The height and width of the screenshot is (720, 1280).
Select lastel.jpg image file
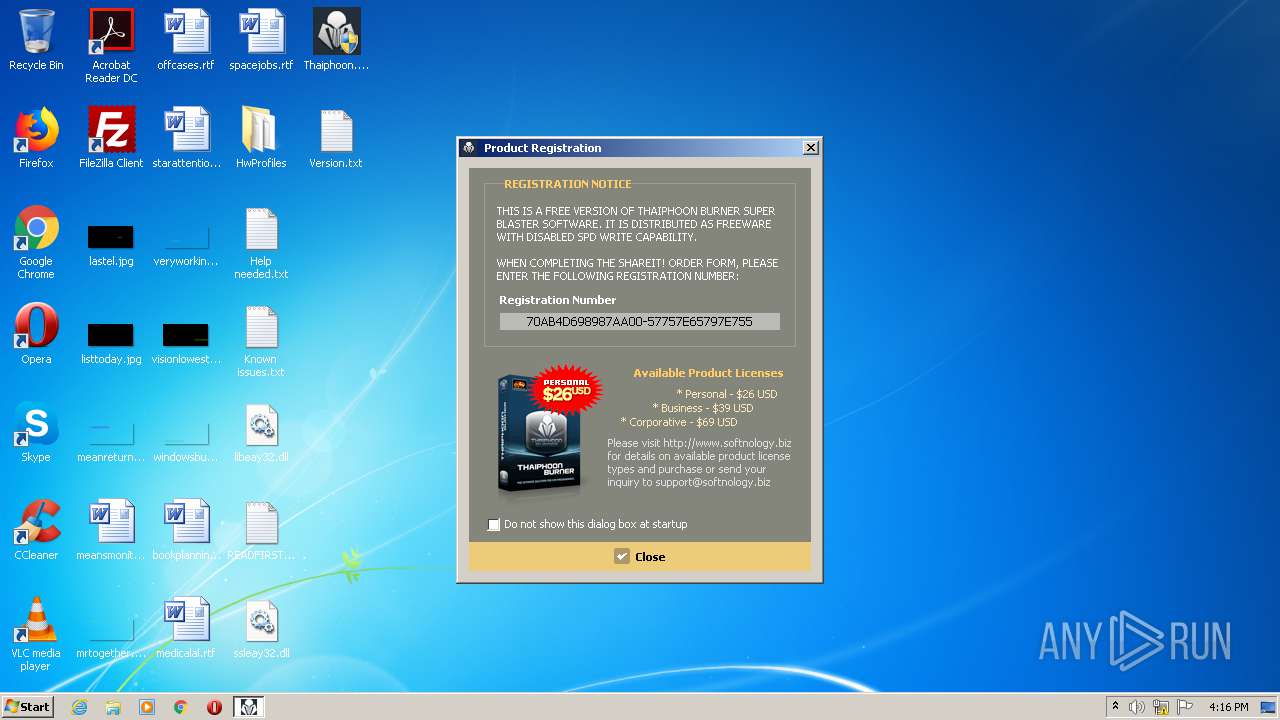(111, 245)
